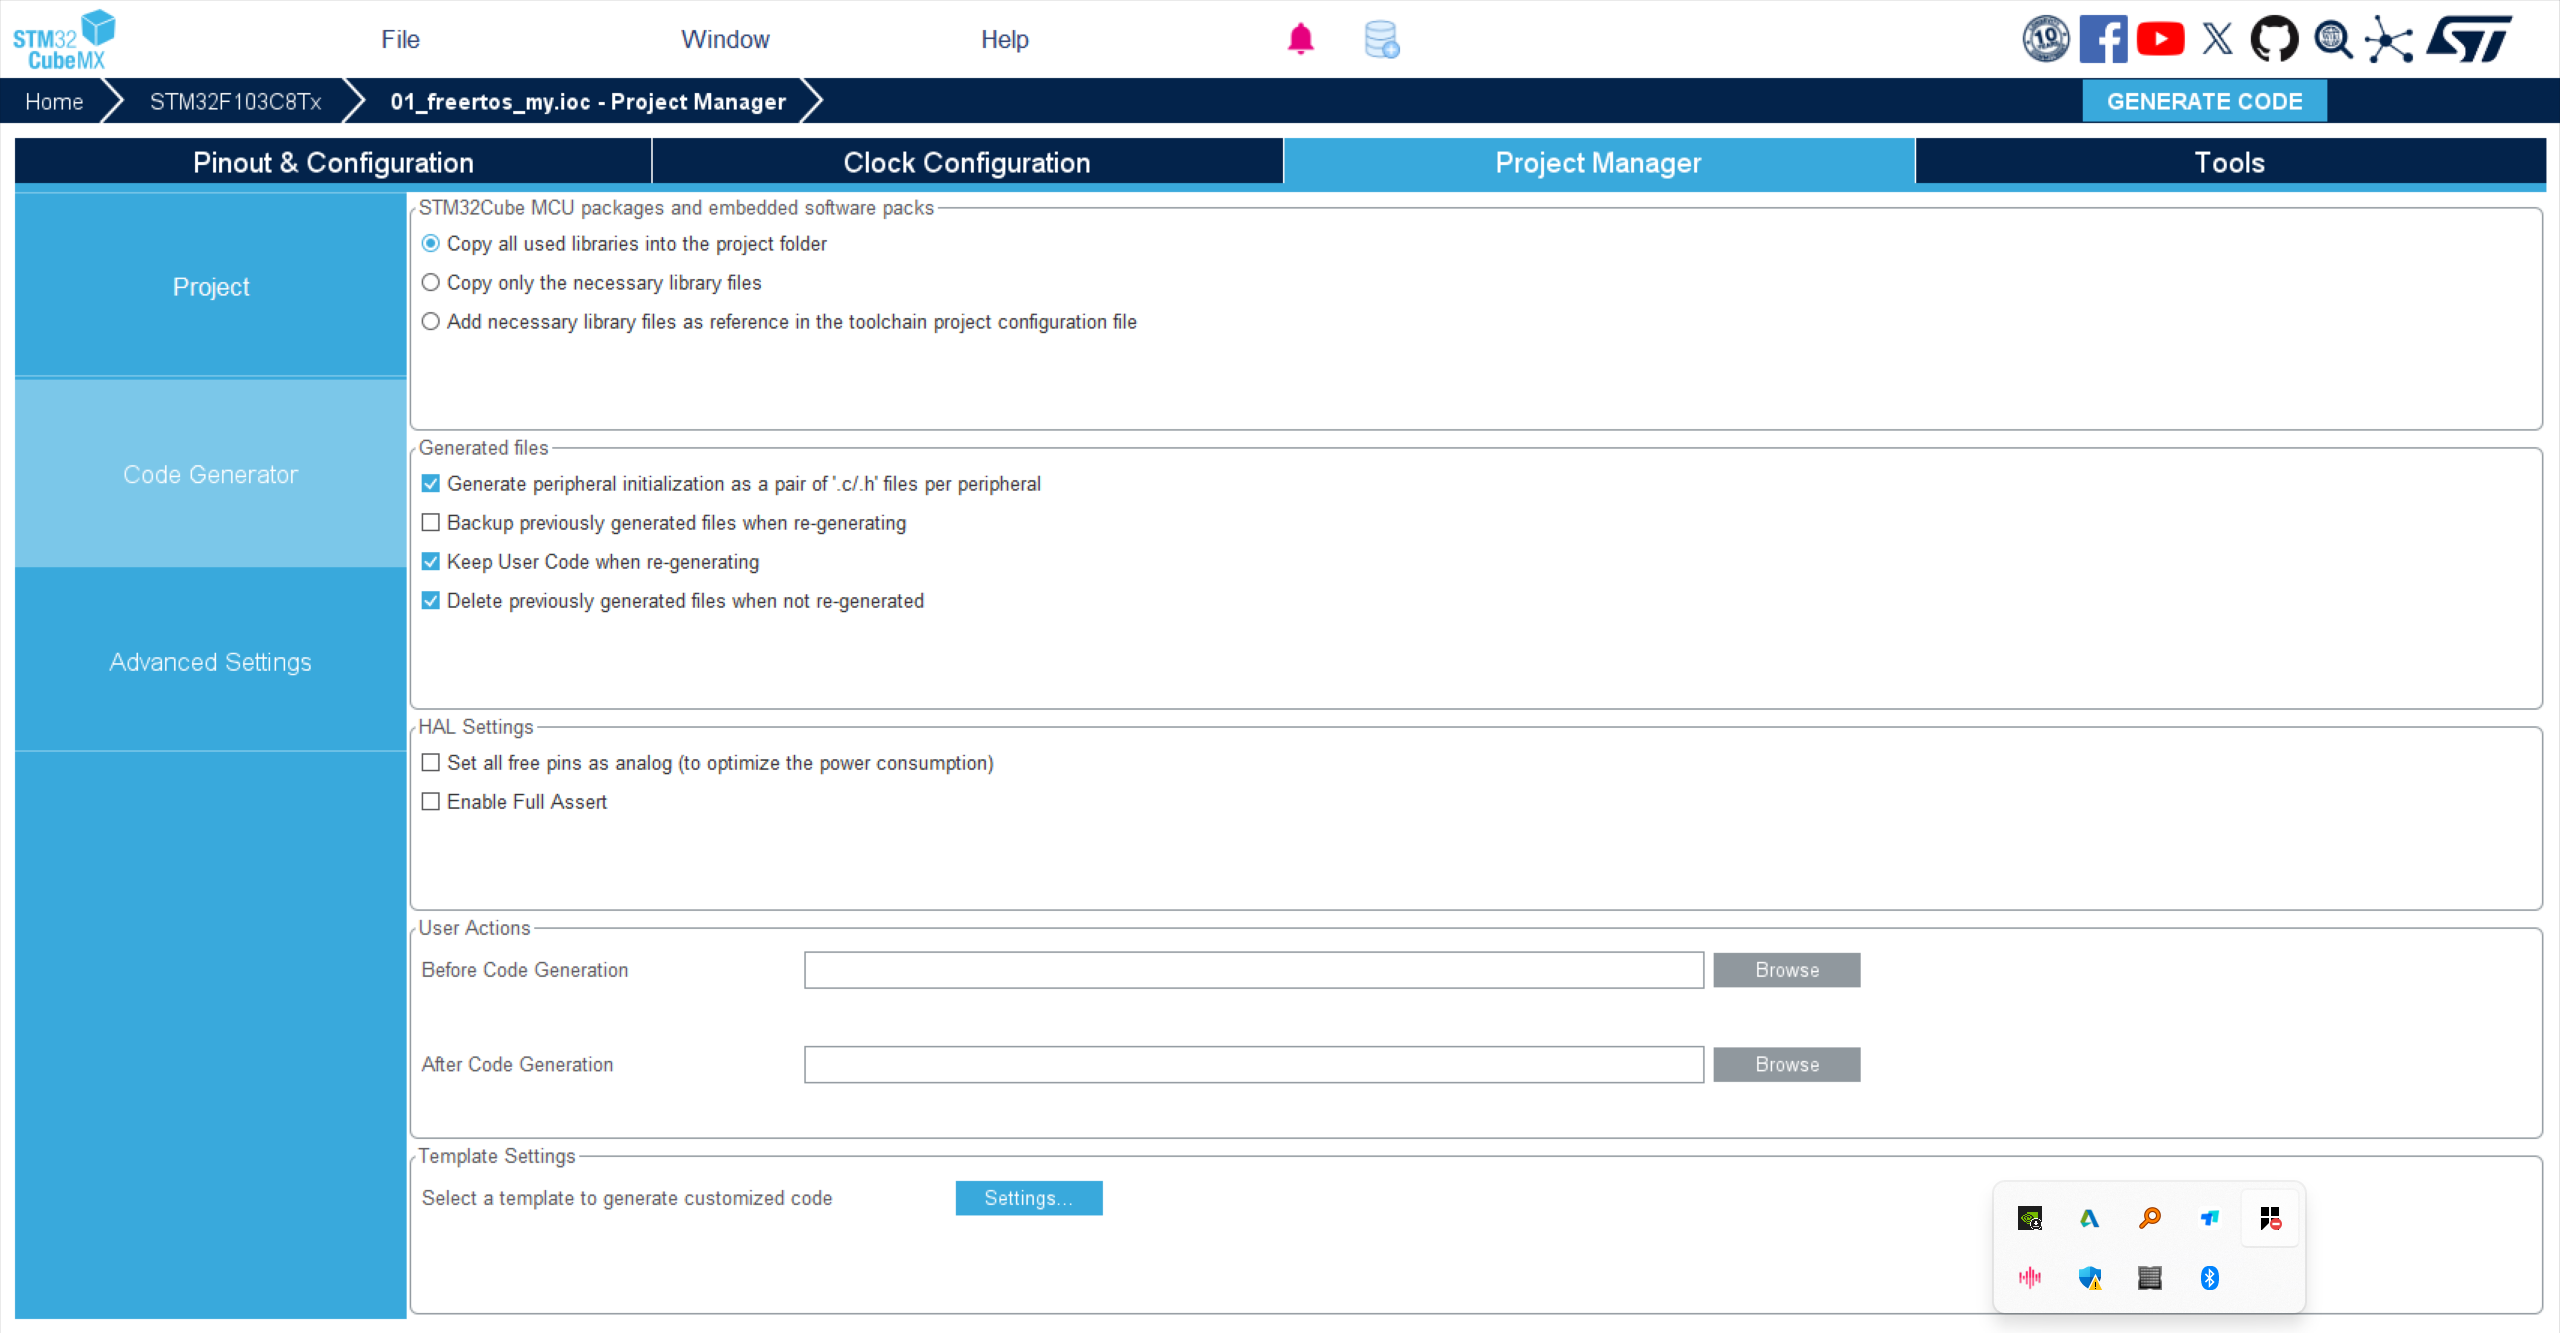Screen dimensions: 2560x1333
Task: Open Advanced Settings section
Action: click(210, 662)
